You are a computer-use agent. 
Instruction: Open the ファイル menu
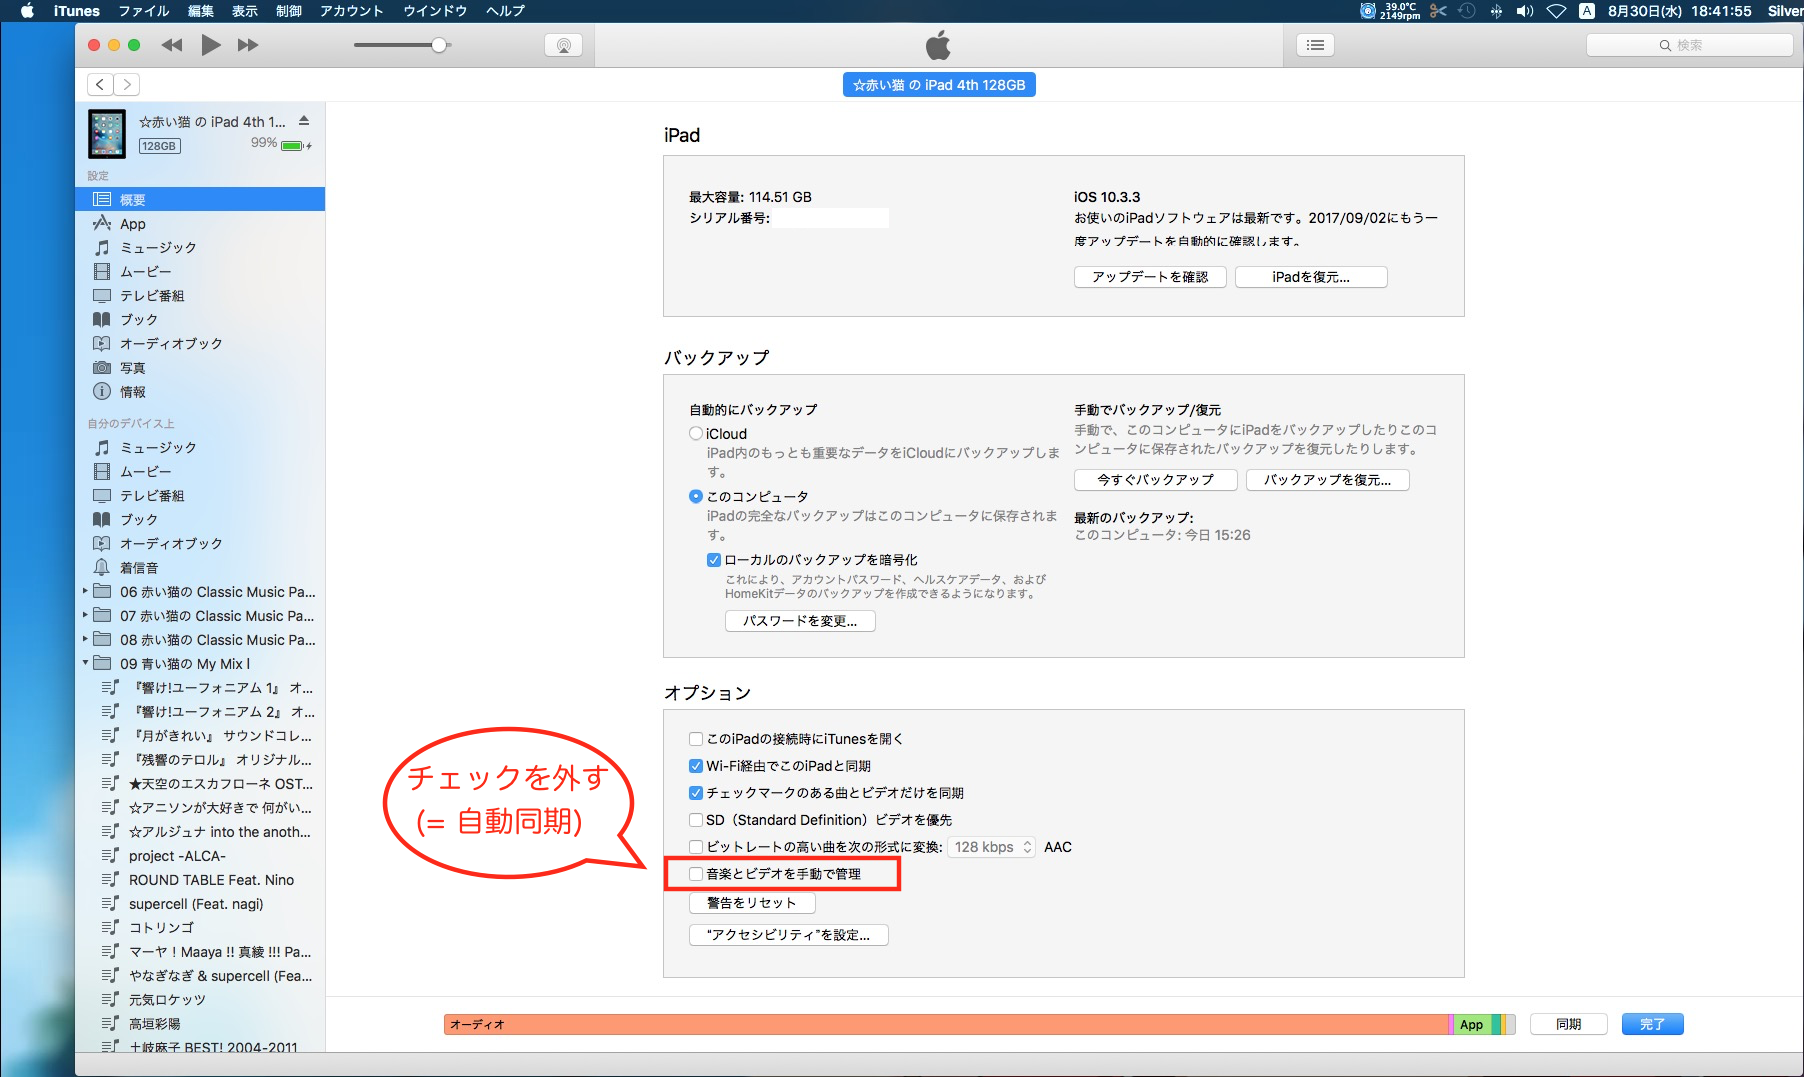[x=144, y=11]
